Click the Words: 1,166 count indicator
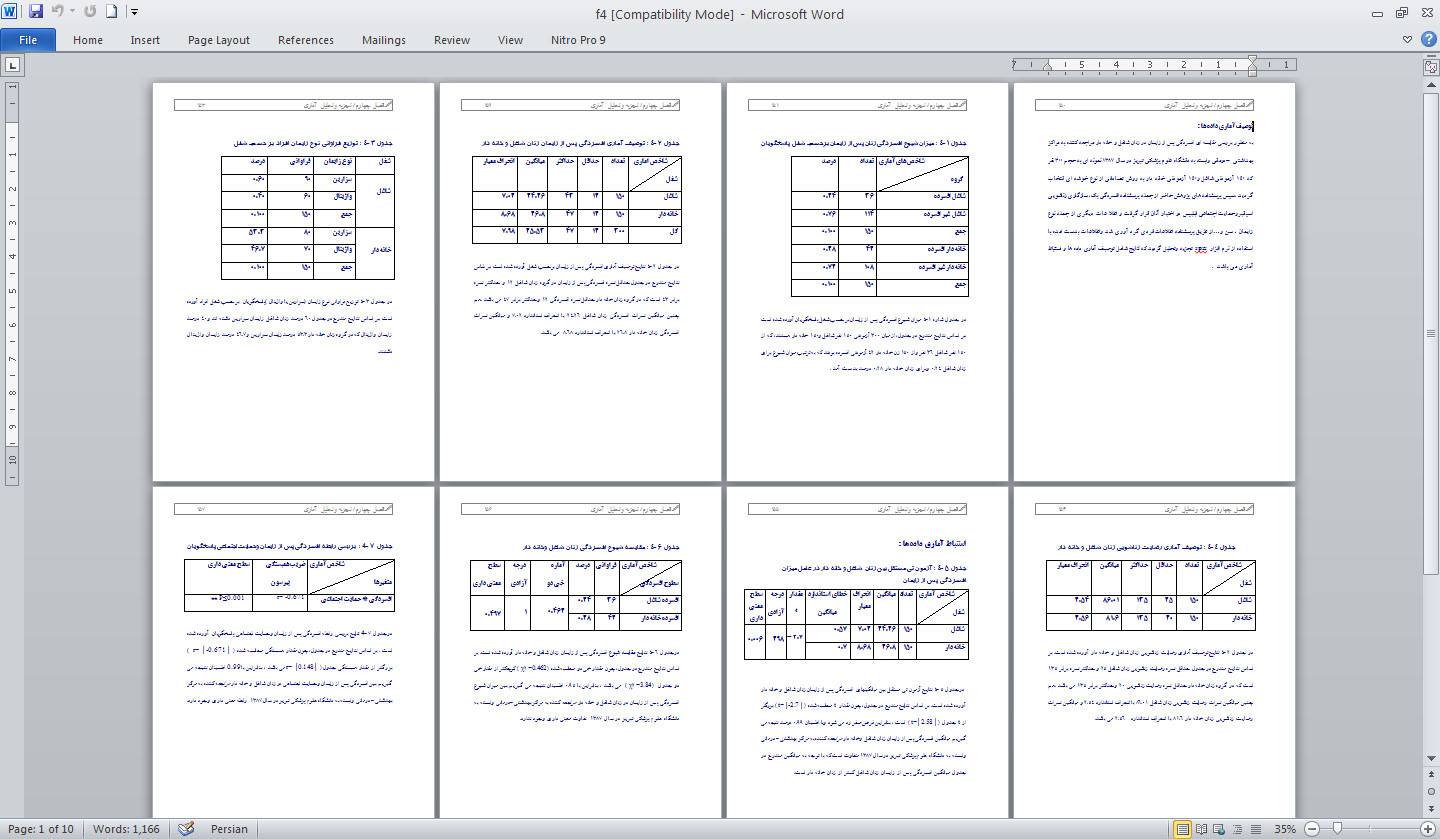1440x839 pixels. click(126, 829)
